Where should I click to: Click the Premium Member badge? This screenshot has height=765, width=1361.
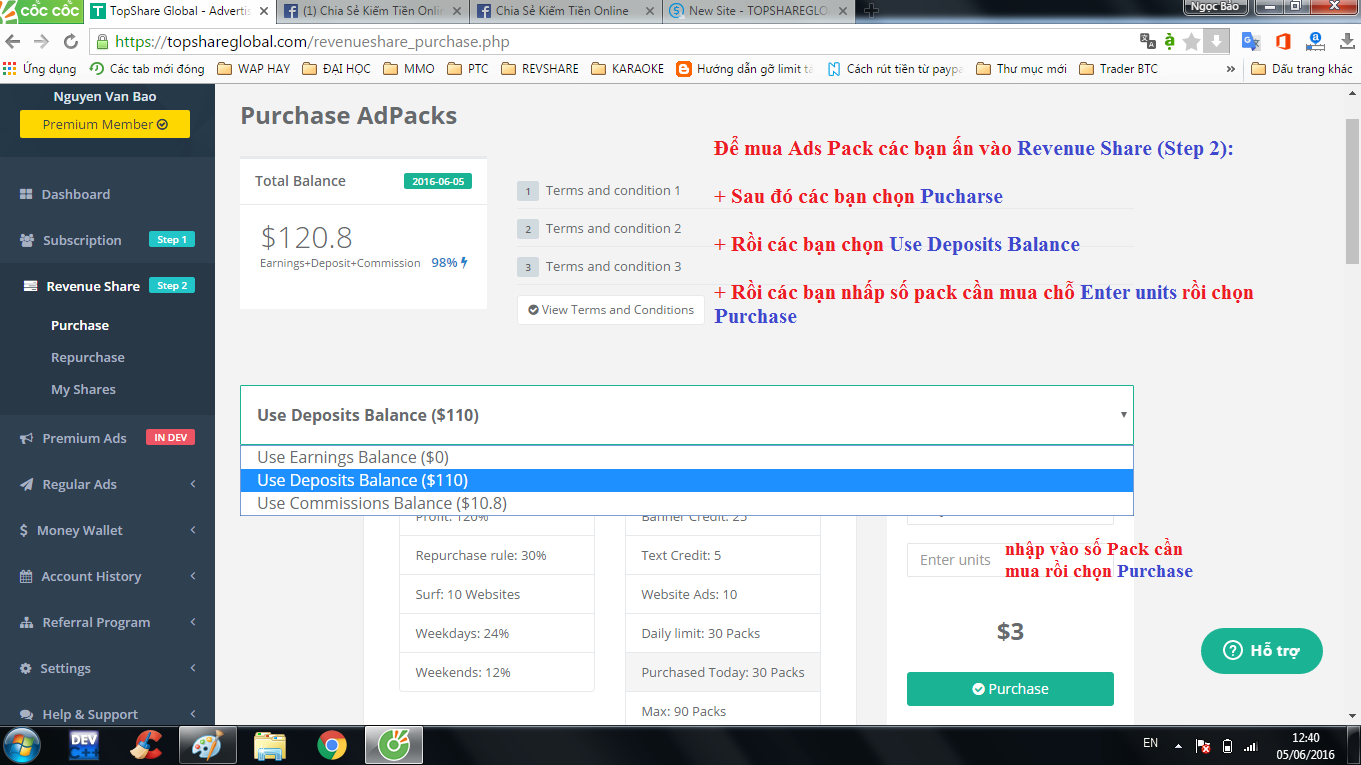pos(105,124)
